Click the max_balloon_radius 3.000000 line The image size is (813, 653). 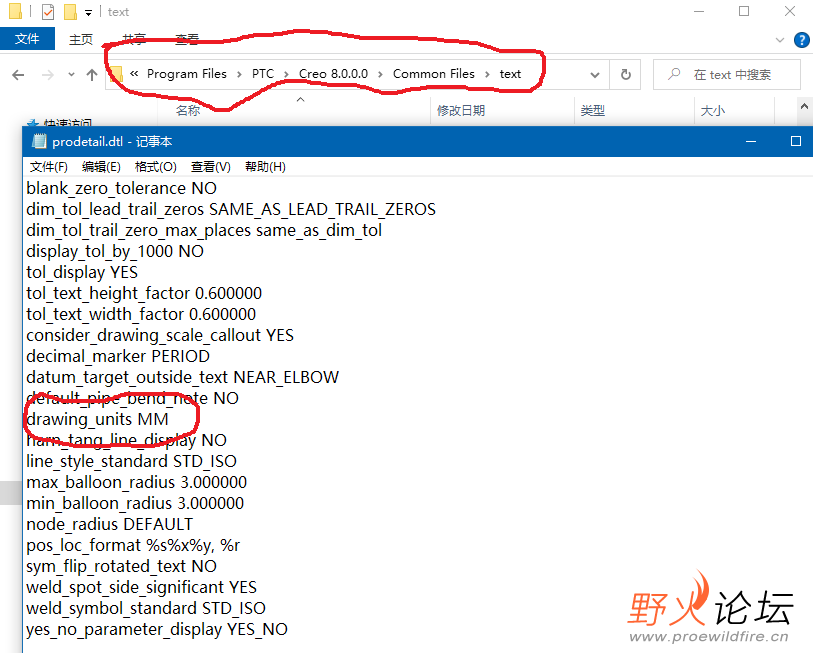[136, 482]
